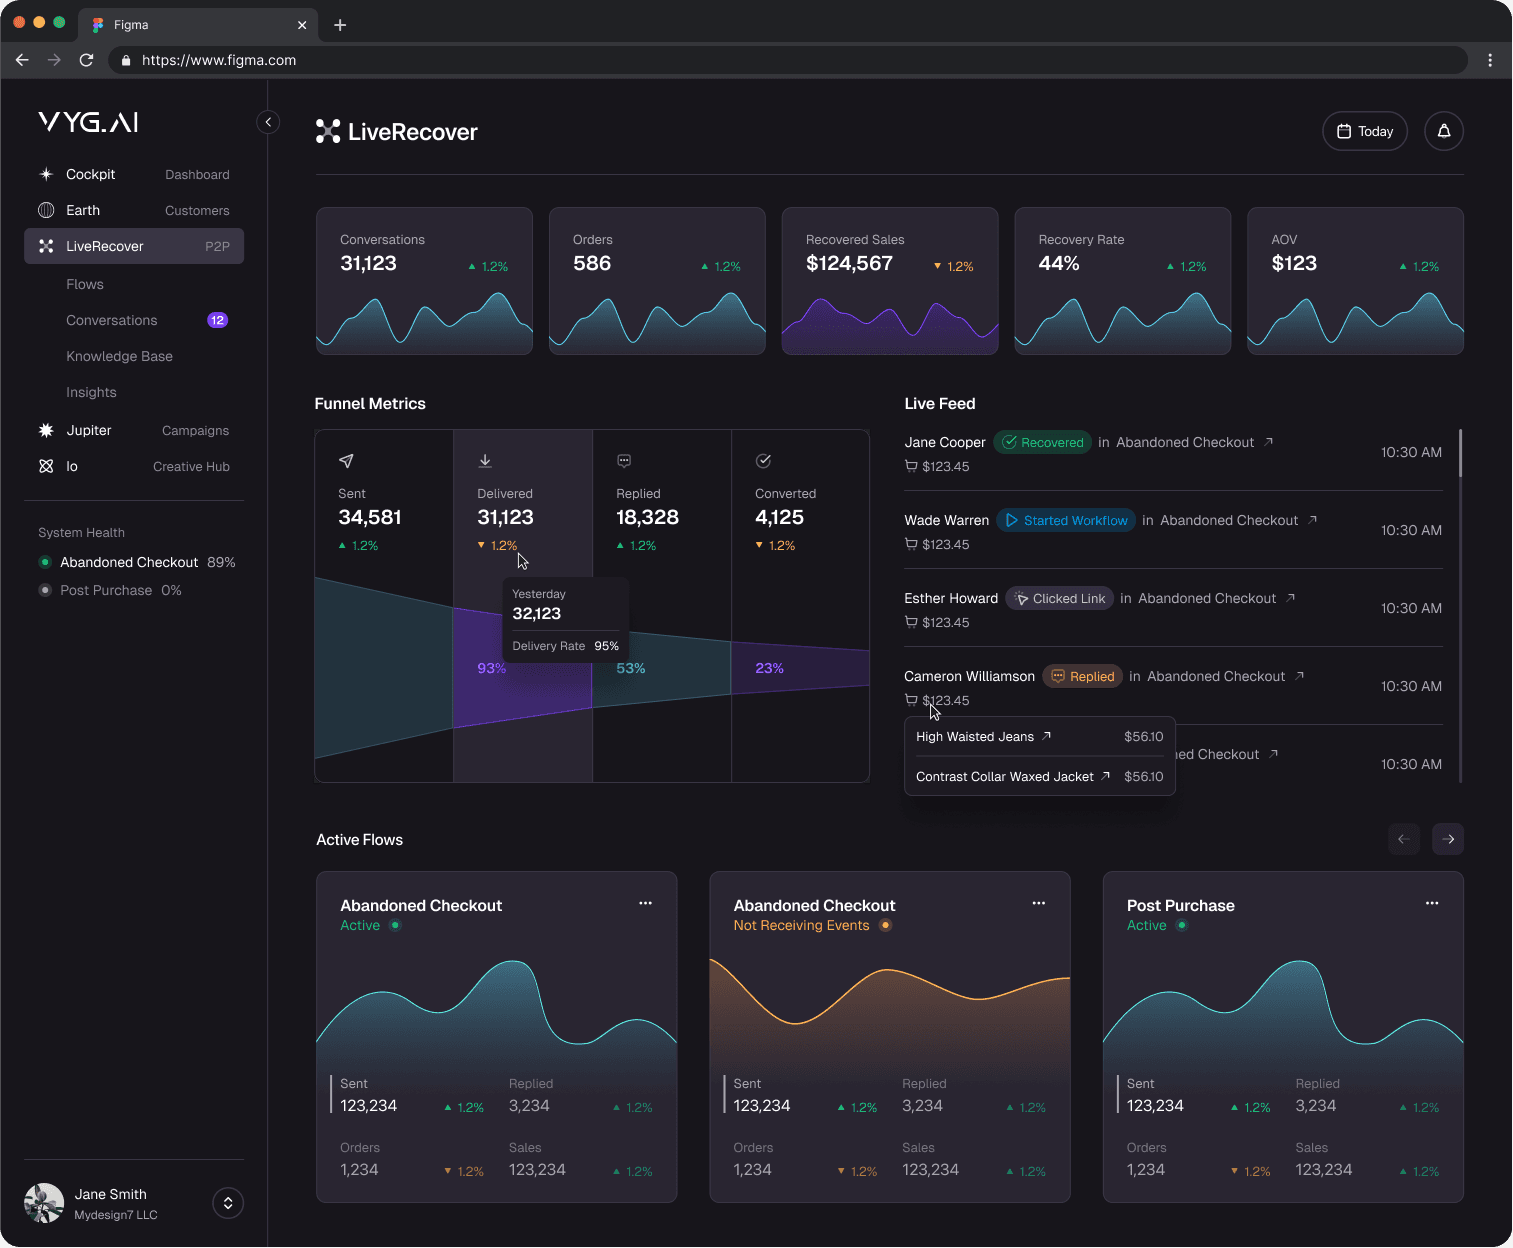Screen dimensions: 1513x1248
Task: Toggle the Abandoned Checkout system health indicator
Action: pyautogui.click(x=45, y=562)
